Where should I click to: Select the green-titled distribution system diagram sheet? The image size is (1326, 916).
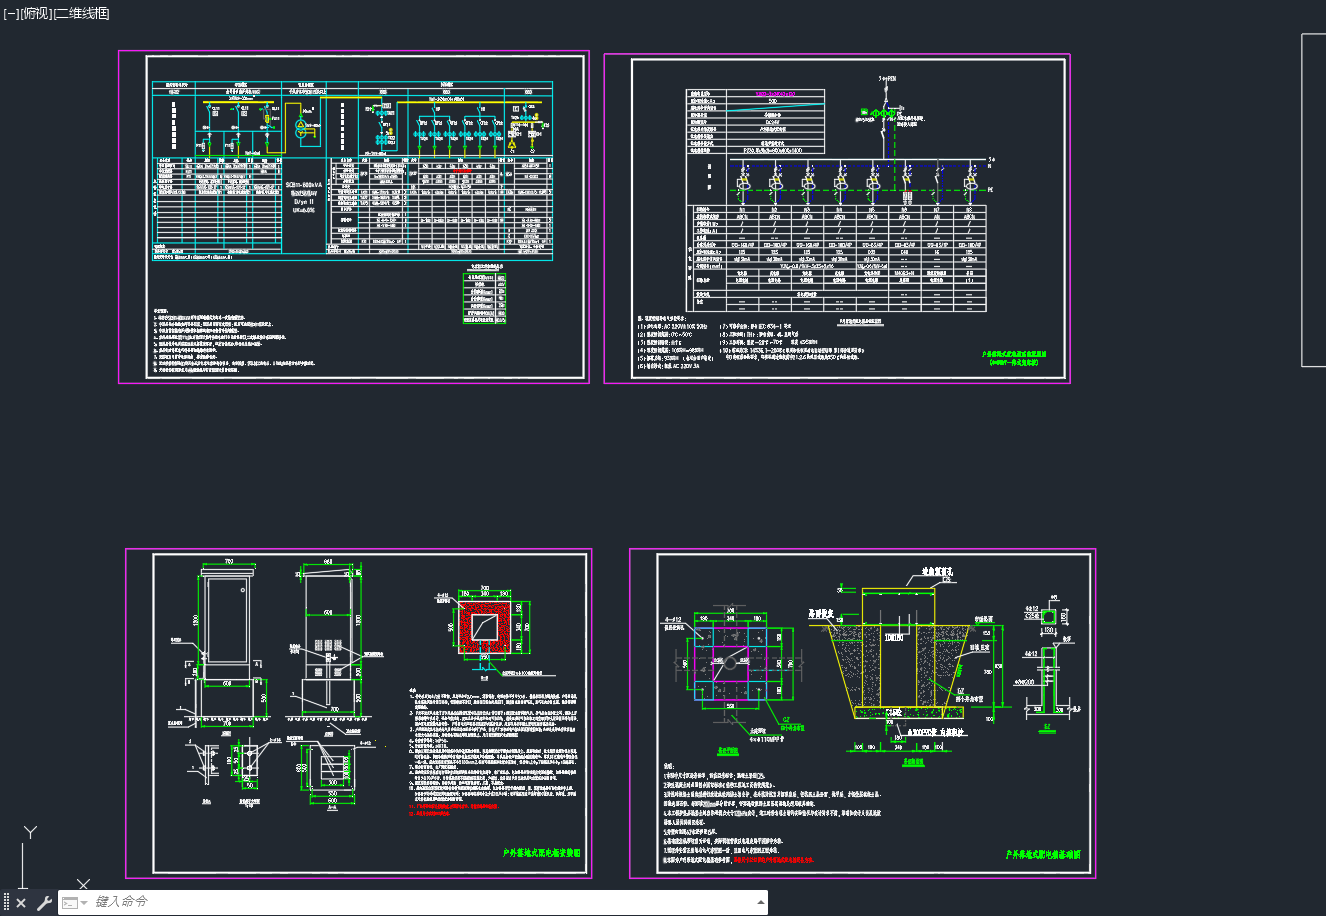837,218
